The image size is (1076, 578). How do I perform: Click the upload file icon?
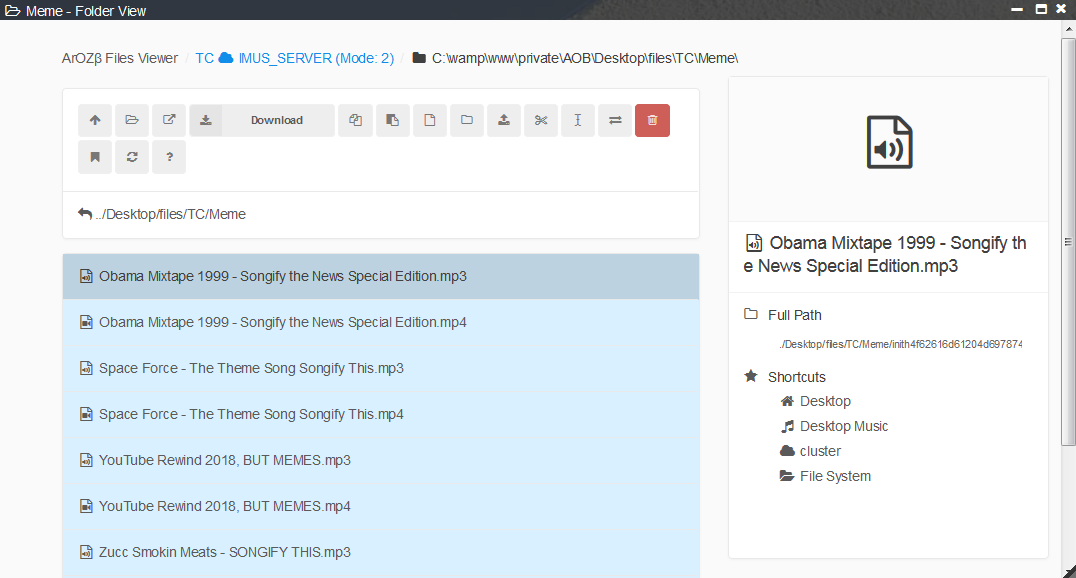tap(504, 120)
